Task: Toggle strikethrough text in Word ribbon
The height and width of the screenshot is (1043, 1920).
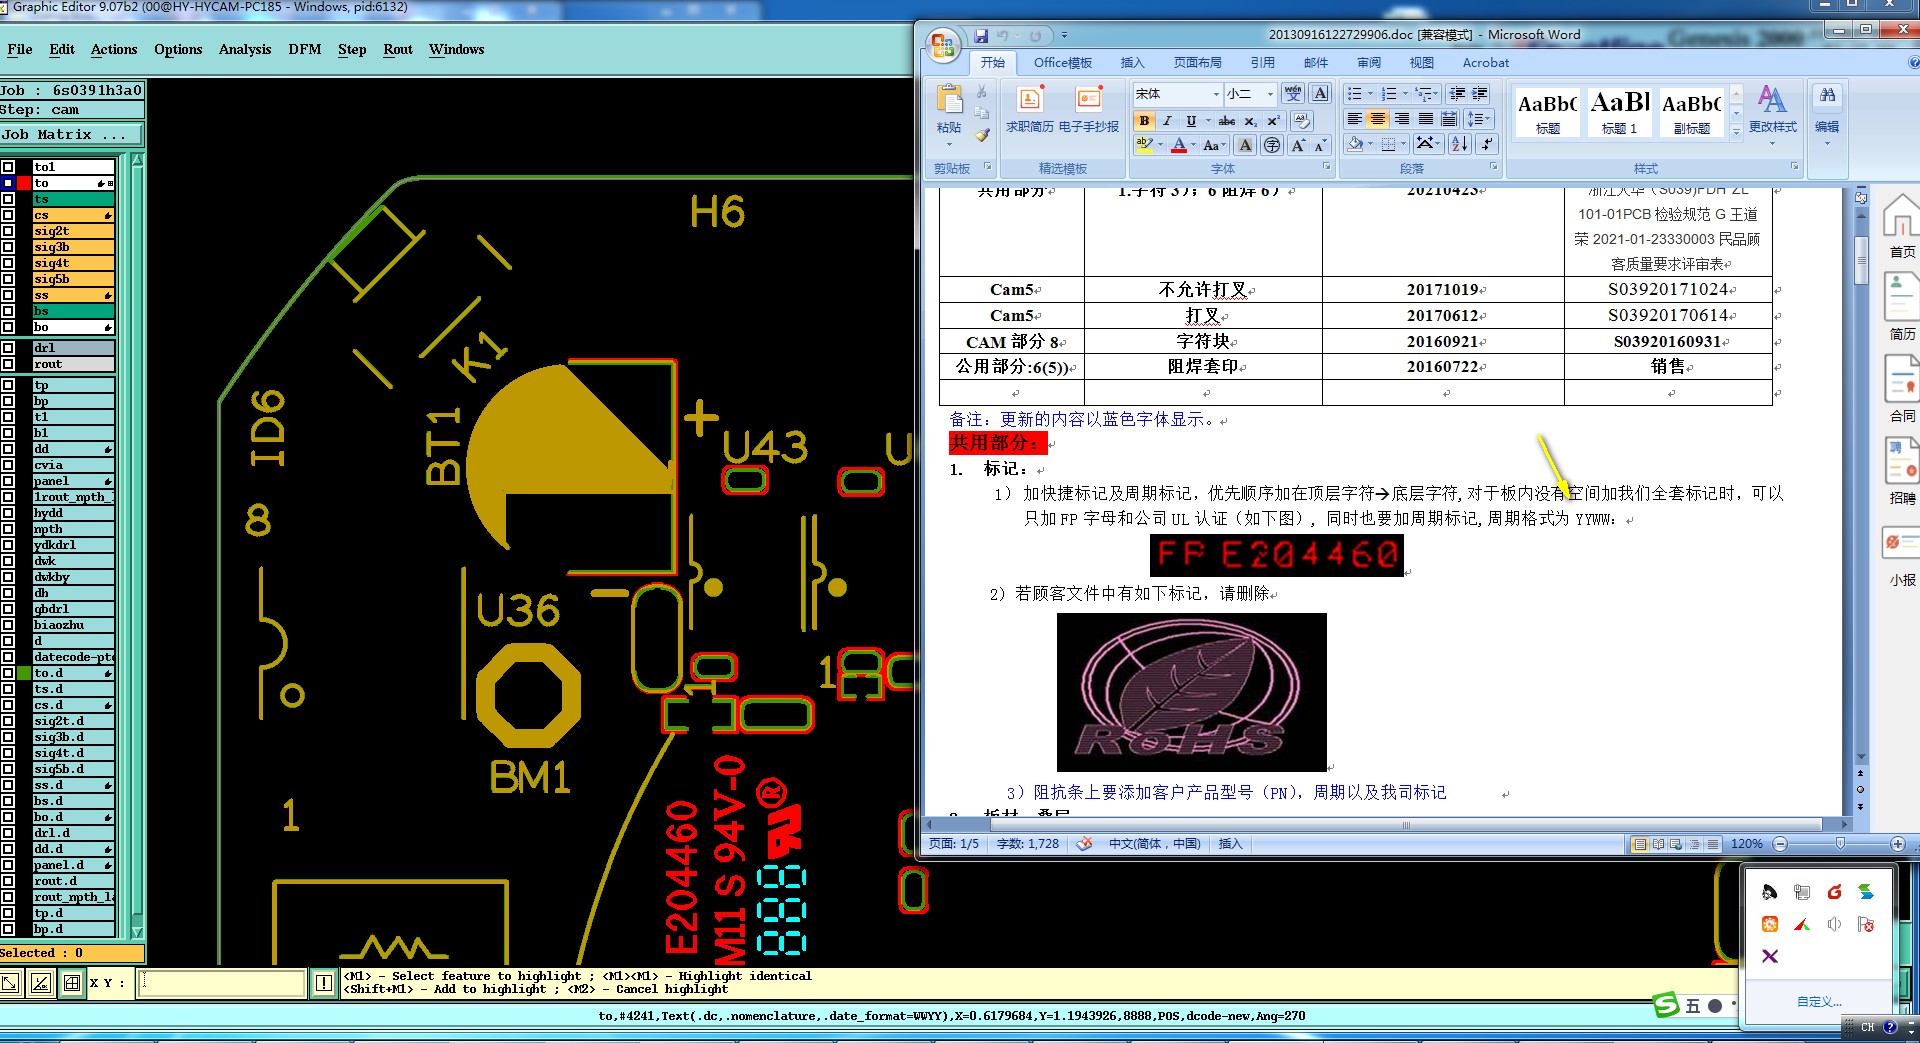Action: tap(1226, 121)
